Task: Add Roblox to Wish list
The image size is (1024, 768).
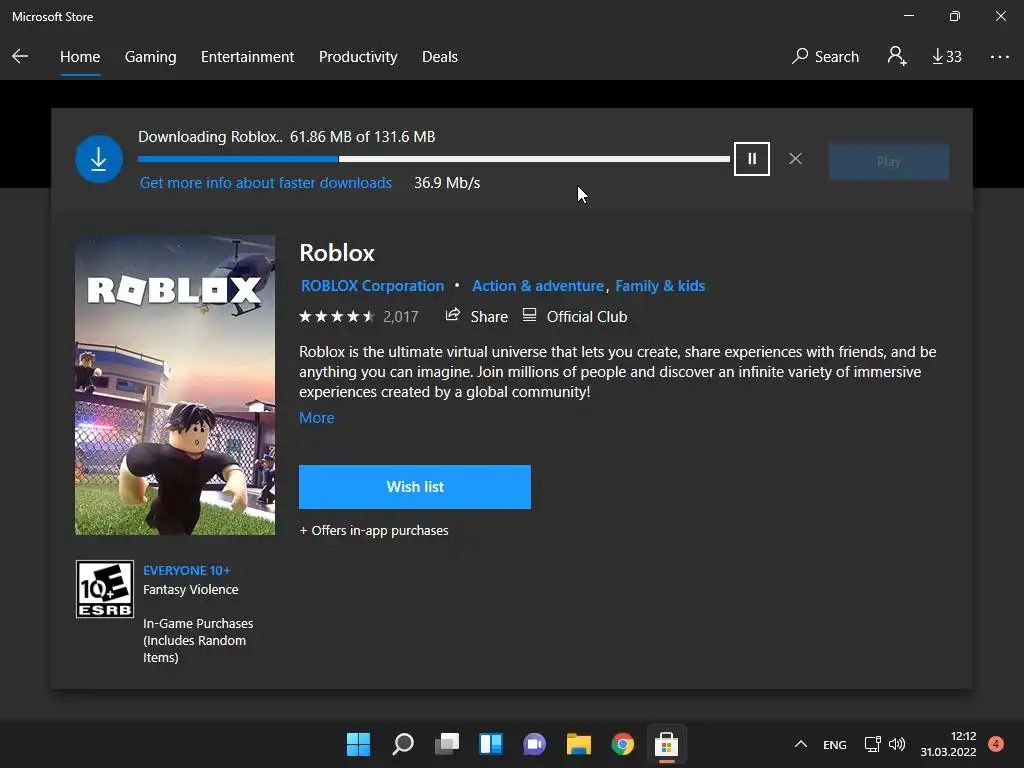Action: pos(415,487)
